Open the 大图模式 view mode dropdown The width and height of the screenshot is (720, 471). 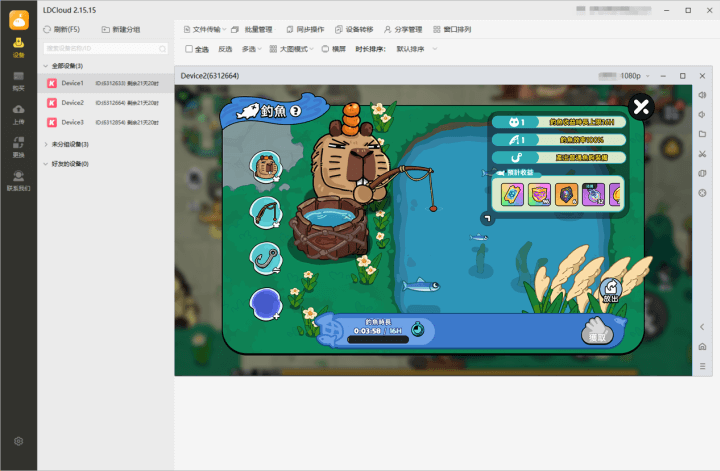(x=292, y=49)
